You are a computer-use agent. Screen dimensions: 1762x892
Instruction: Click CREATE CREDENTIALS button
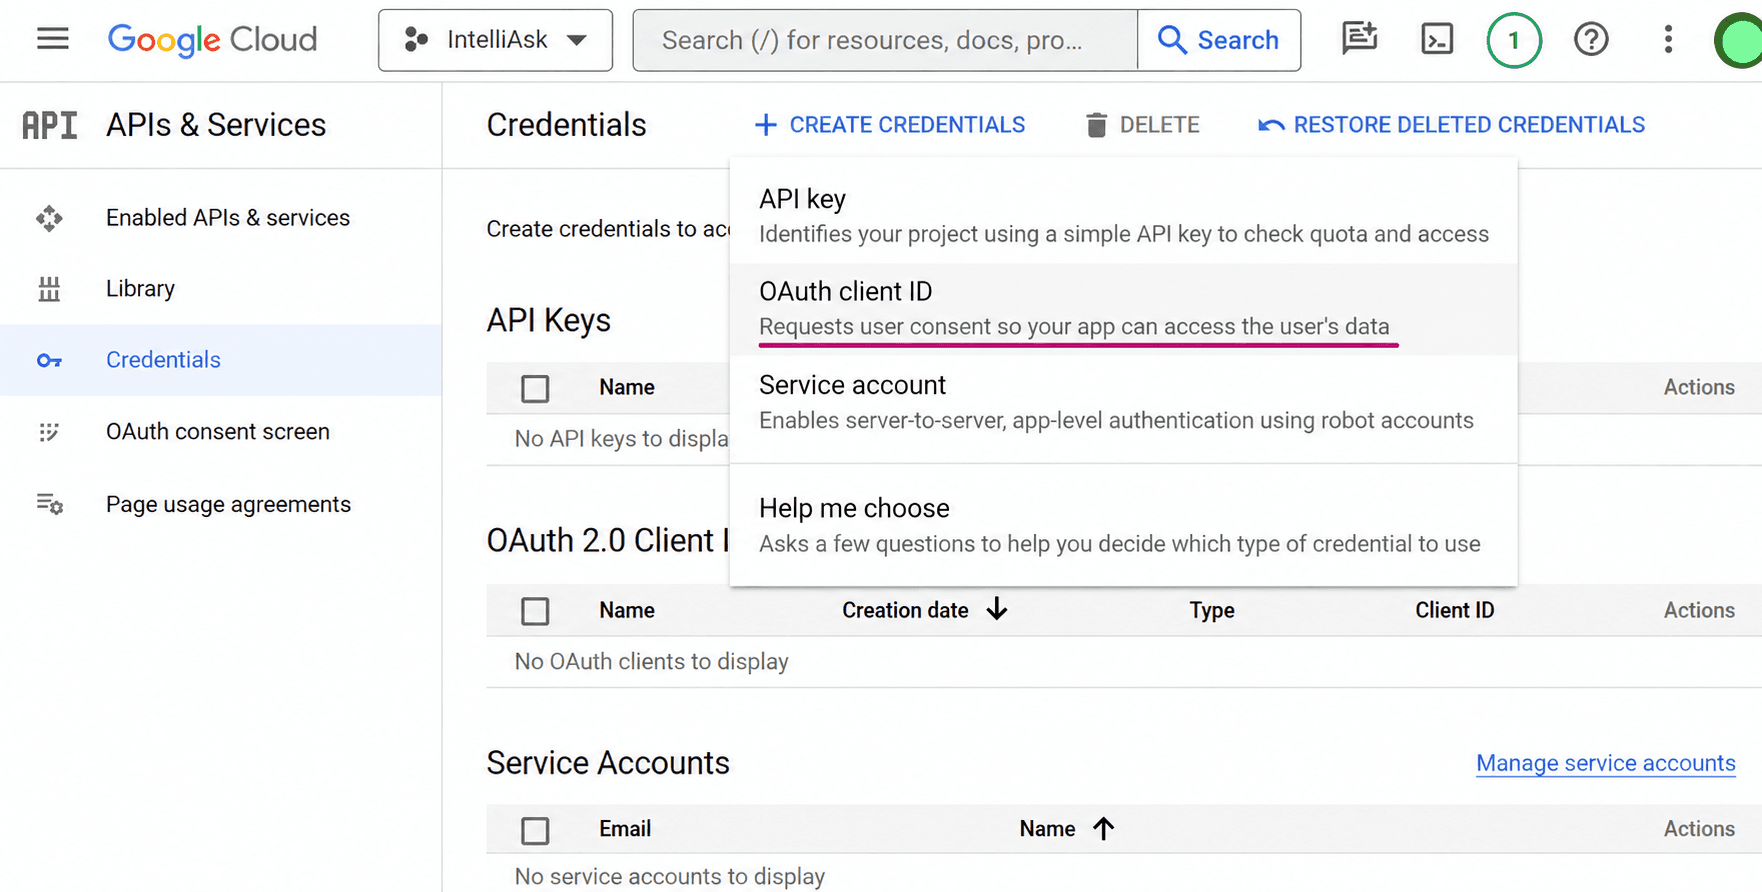click(x=889, y=125)
